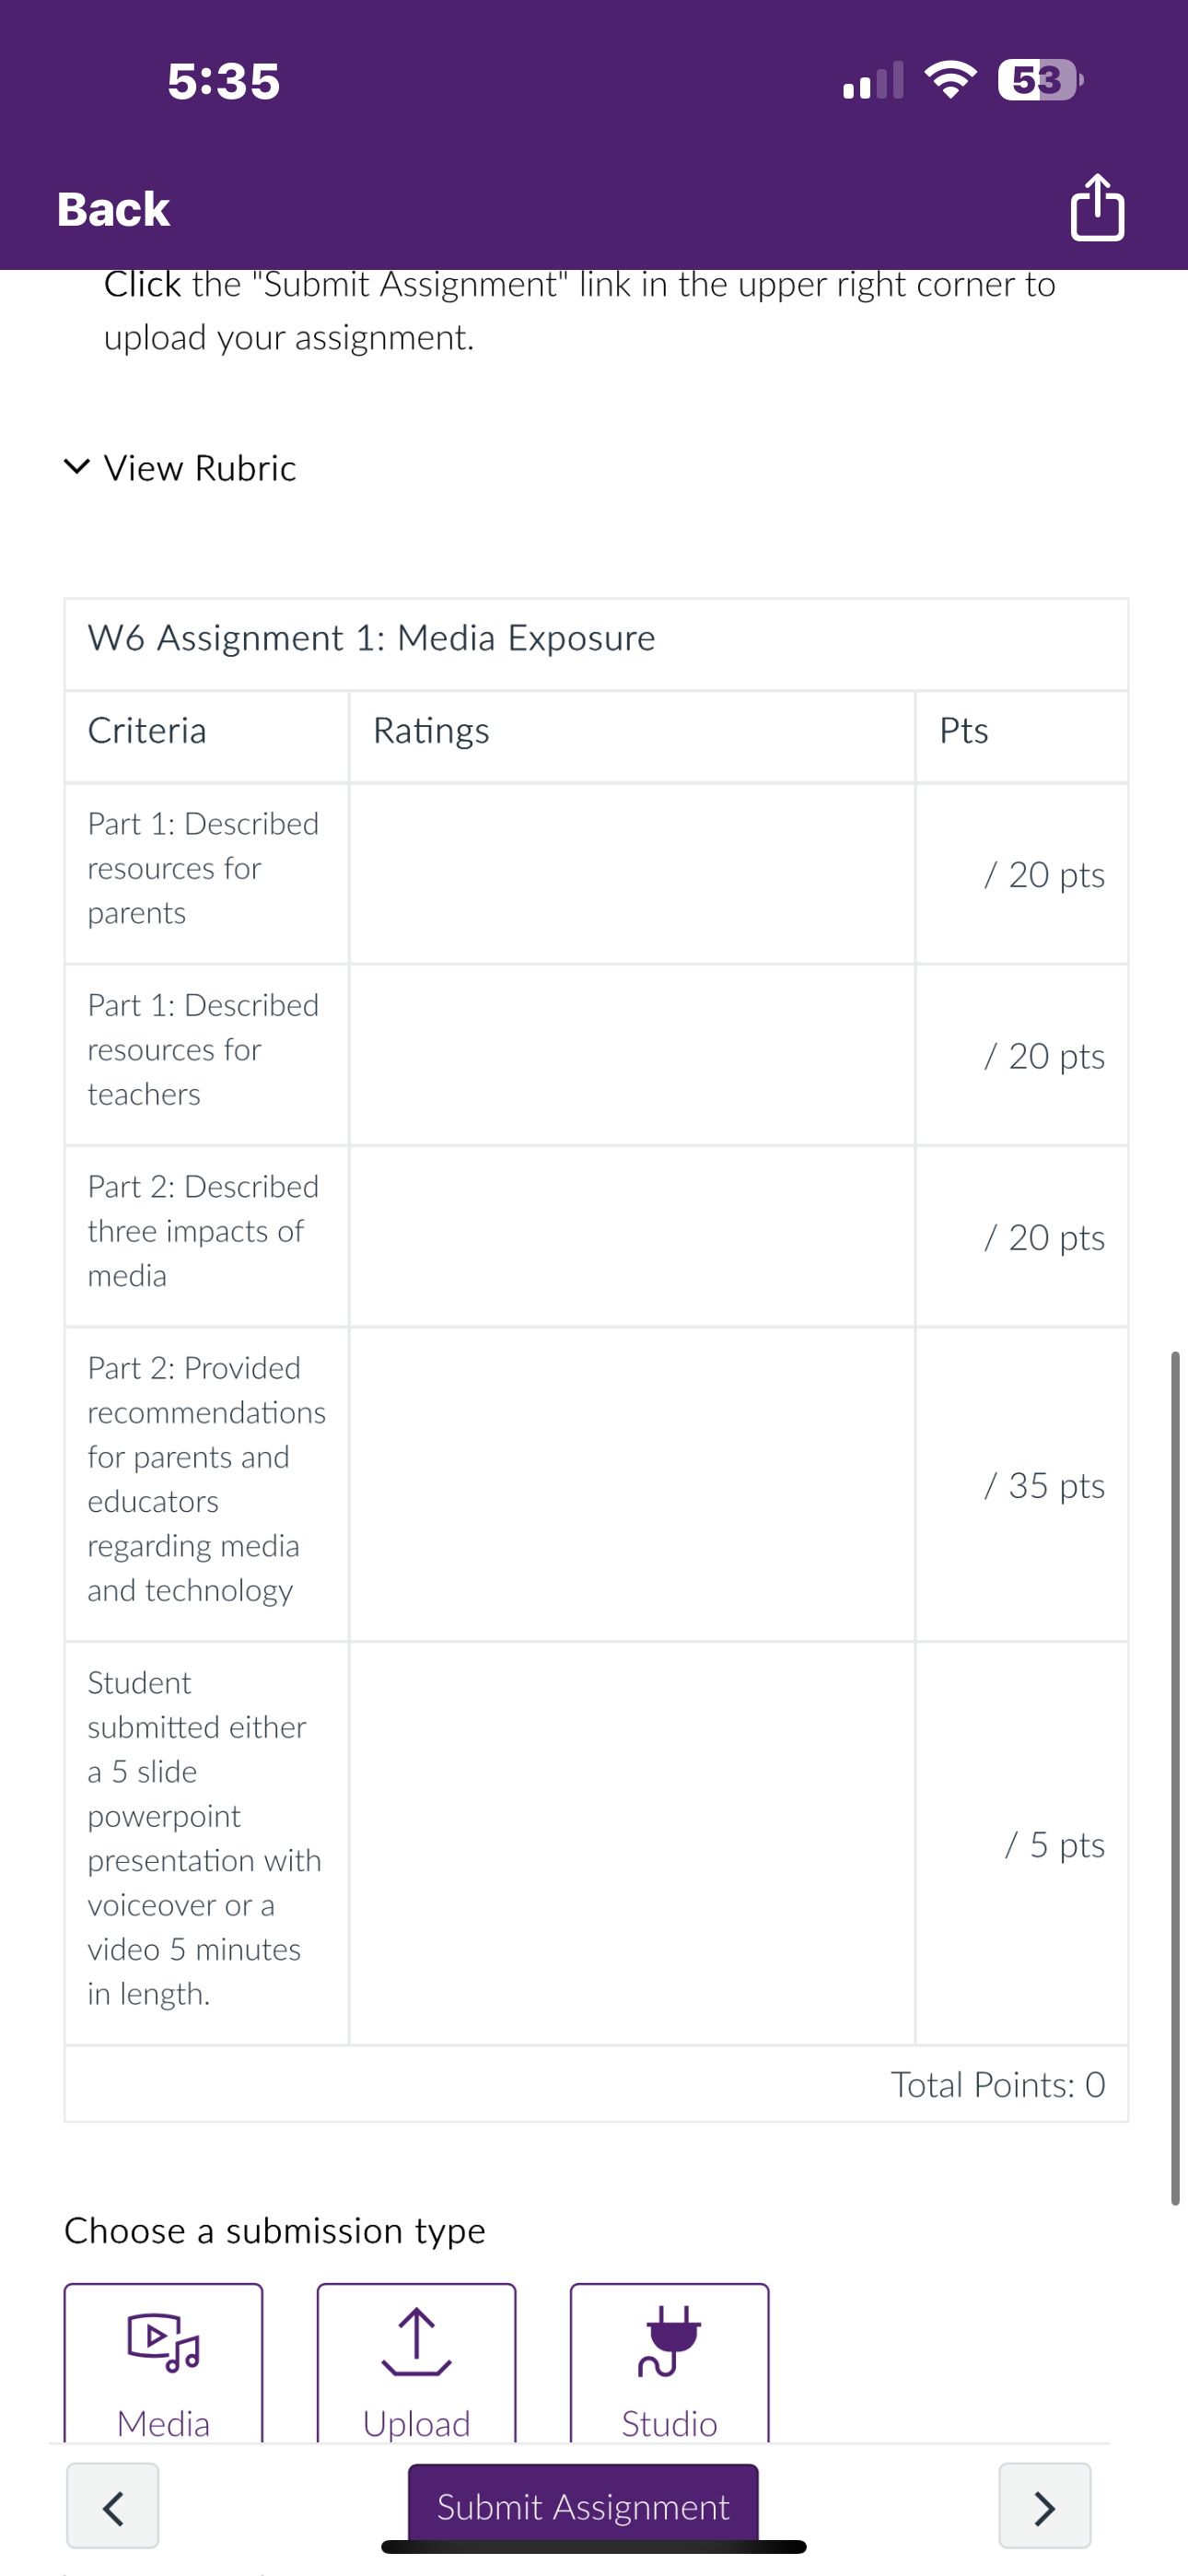Tap the battery indicator icon

pyautogui.click(x=1040, y=80)
